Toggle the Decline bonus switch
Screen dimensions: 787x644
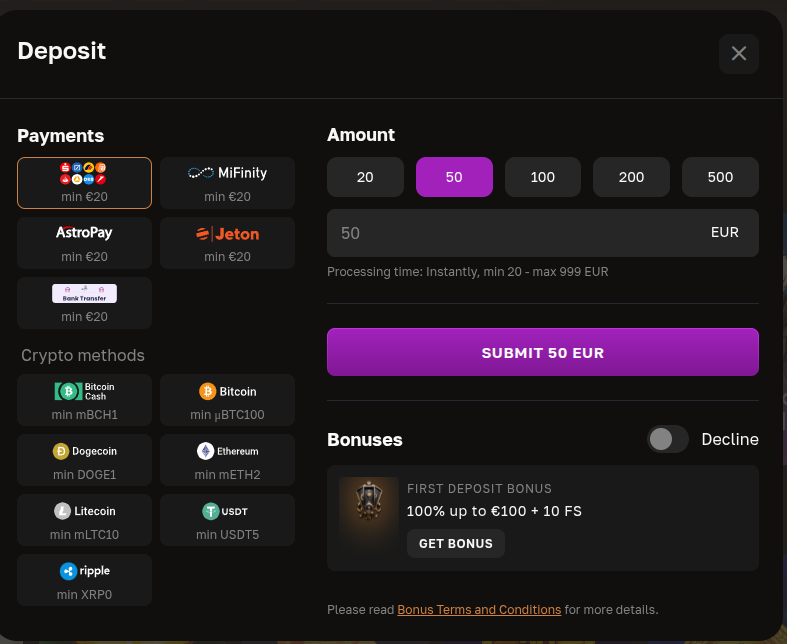point(668,439)
